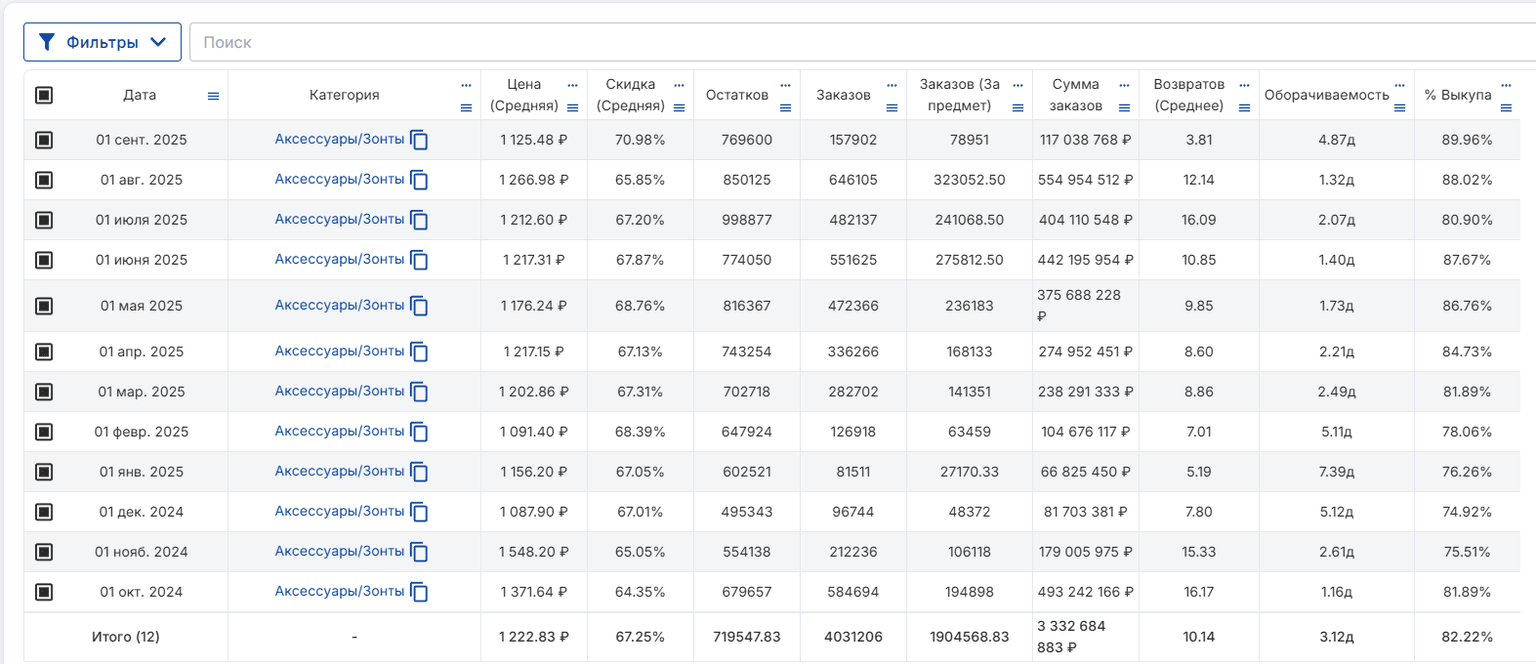
Task: Copy category in the 01 окт. 2024 row
Action: 420,592
